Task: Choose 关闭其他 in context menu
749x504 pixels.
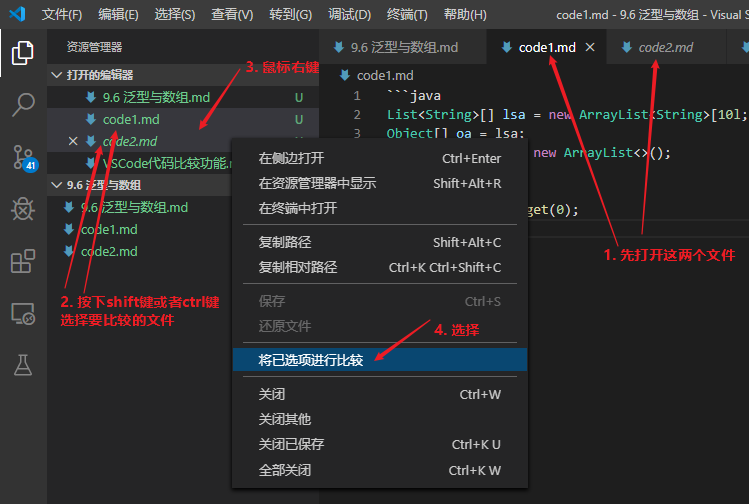Action: 380,419
